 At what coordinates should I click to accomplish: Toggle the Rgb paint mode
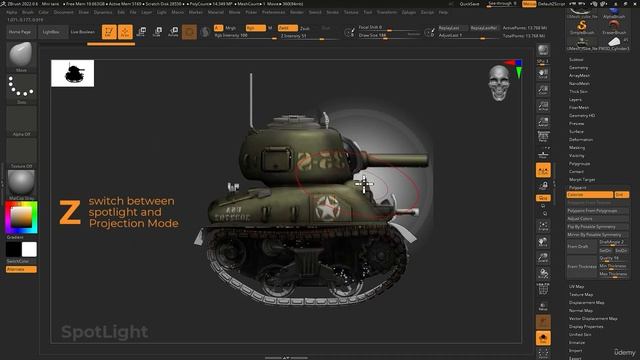[256, 28]
